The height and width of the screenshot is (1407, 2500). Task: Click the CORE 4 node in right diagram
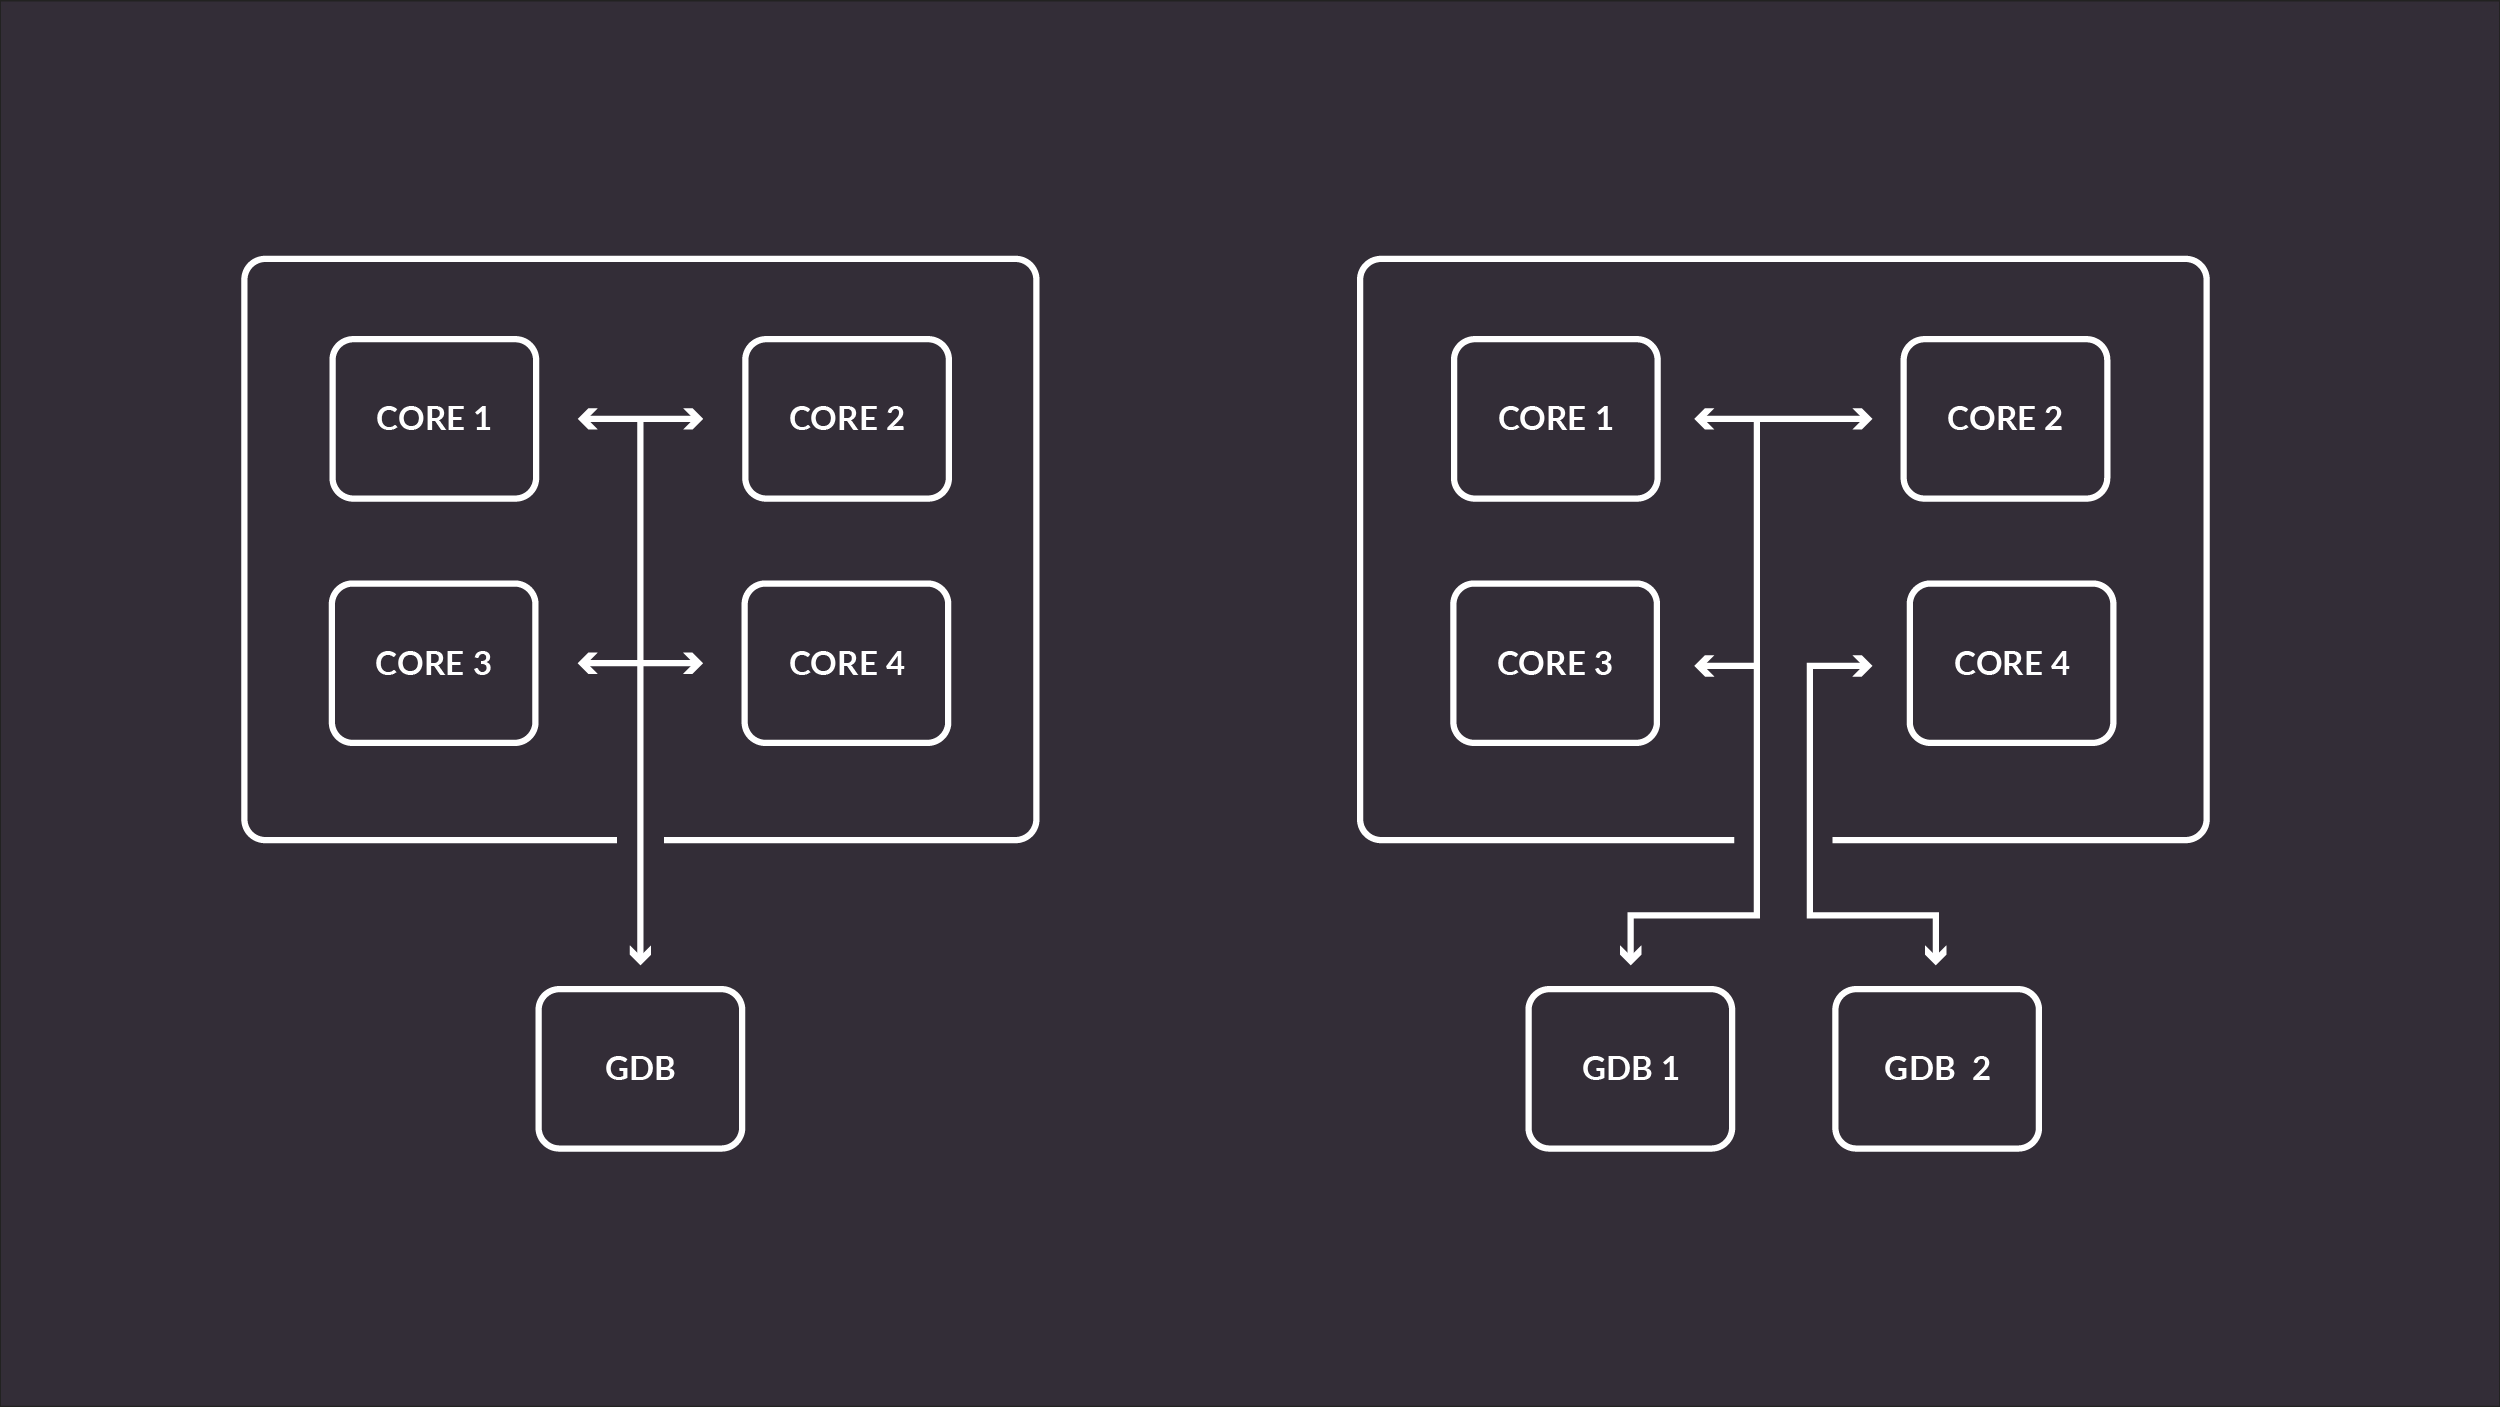2007,663
